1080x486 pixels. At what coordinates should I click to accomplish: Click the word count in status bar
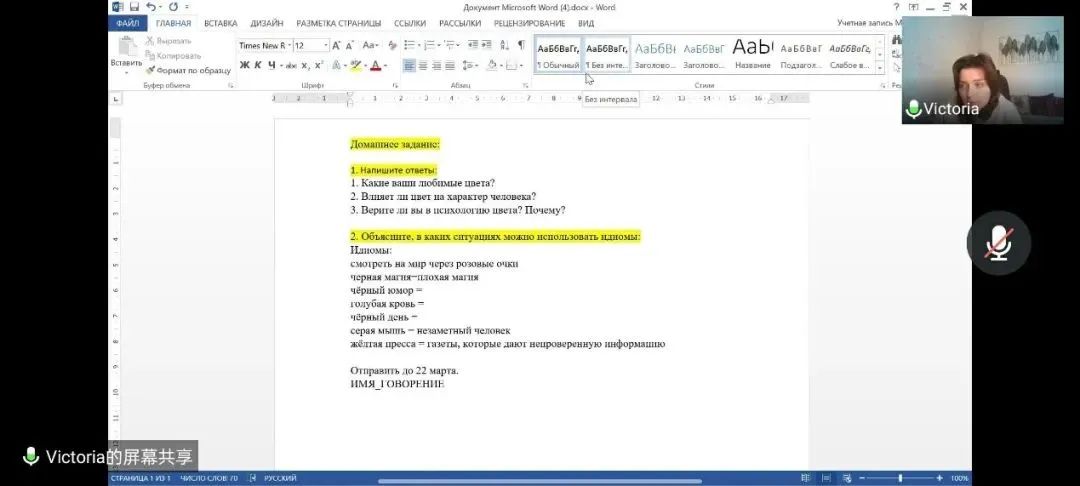coord(208,479)
